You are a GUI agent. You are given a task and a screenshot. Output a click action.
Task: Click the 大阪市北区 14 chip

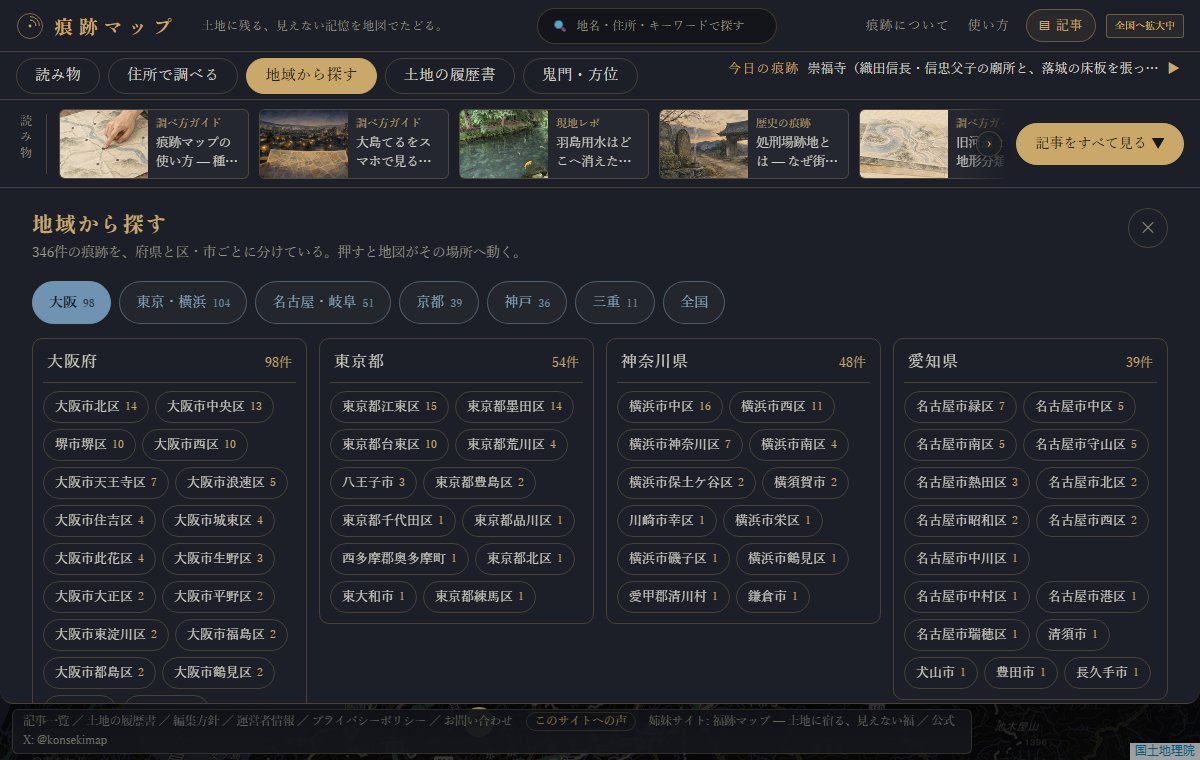pos(95,407)
